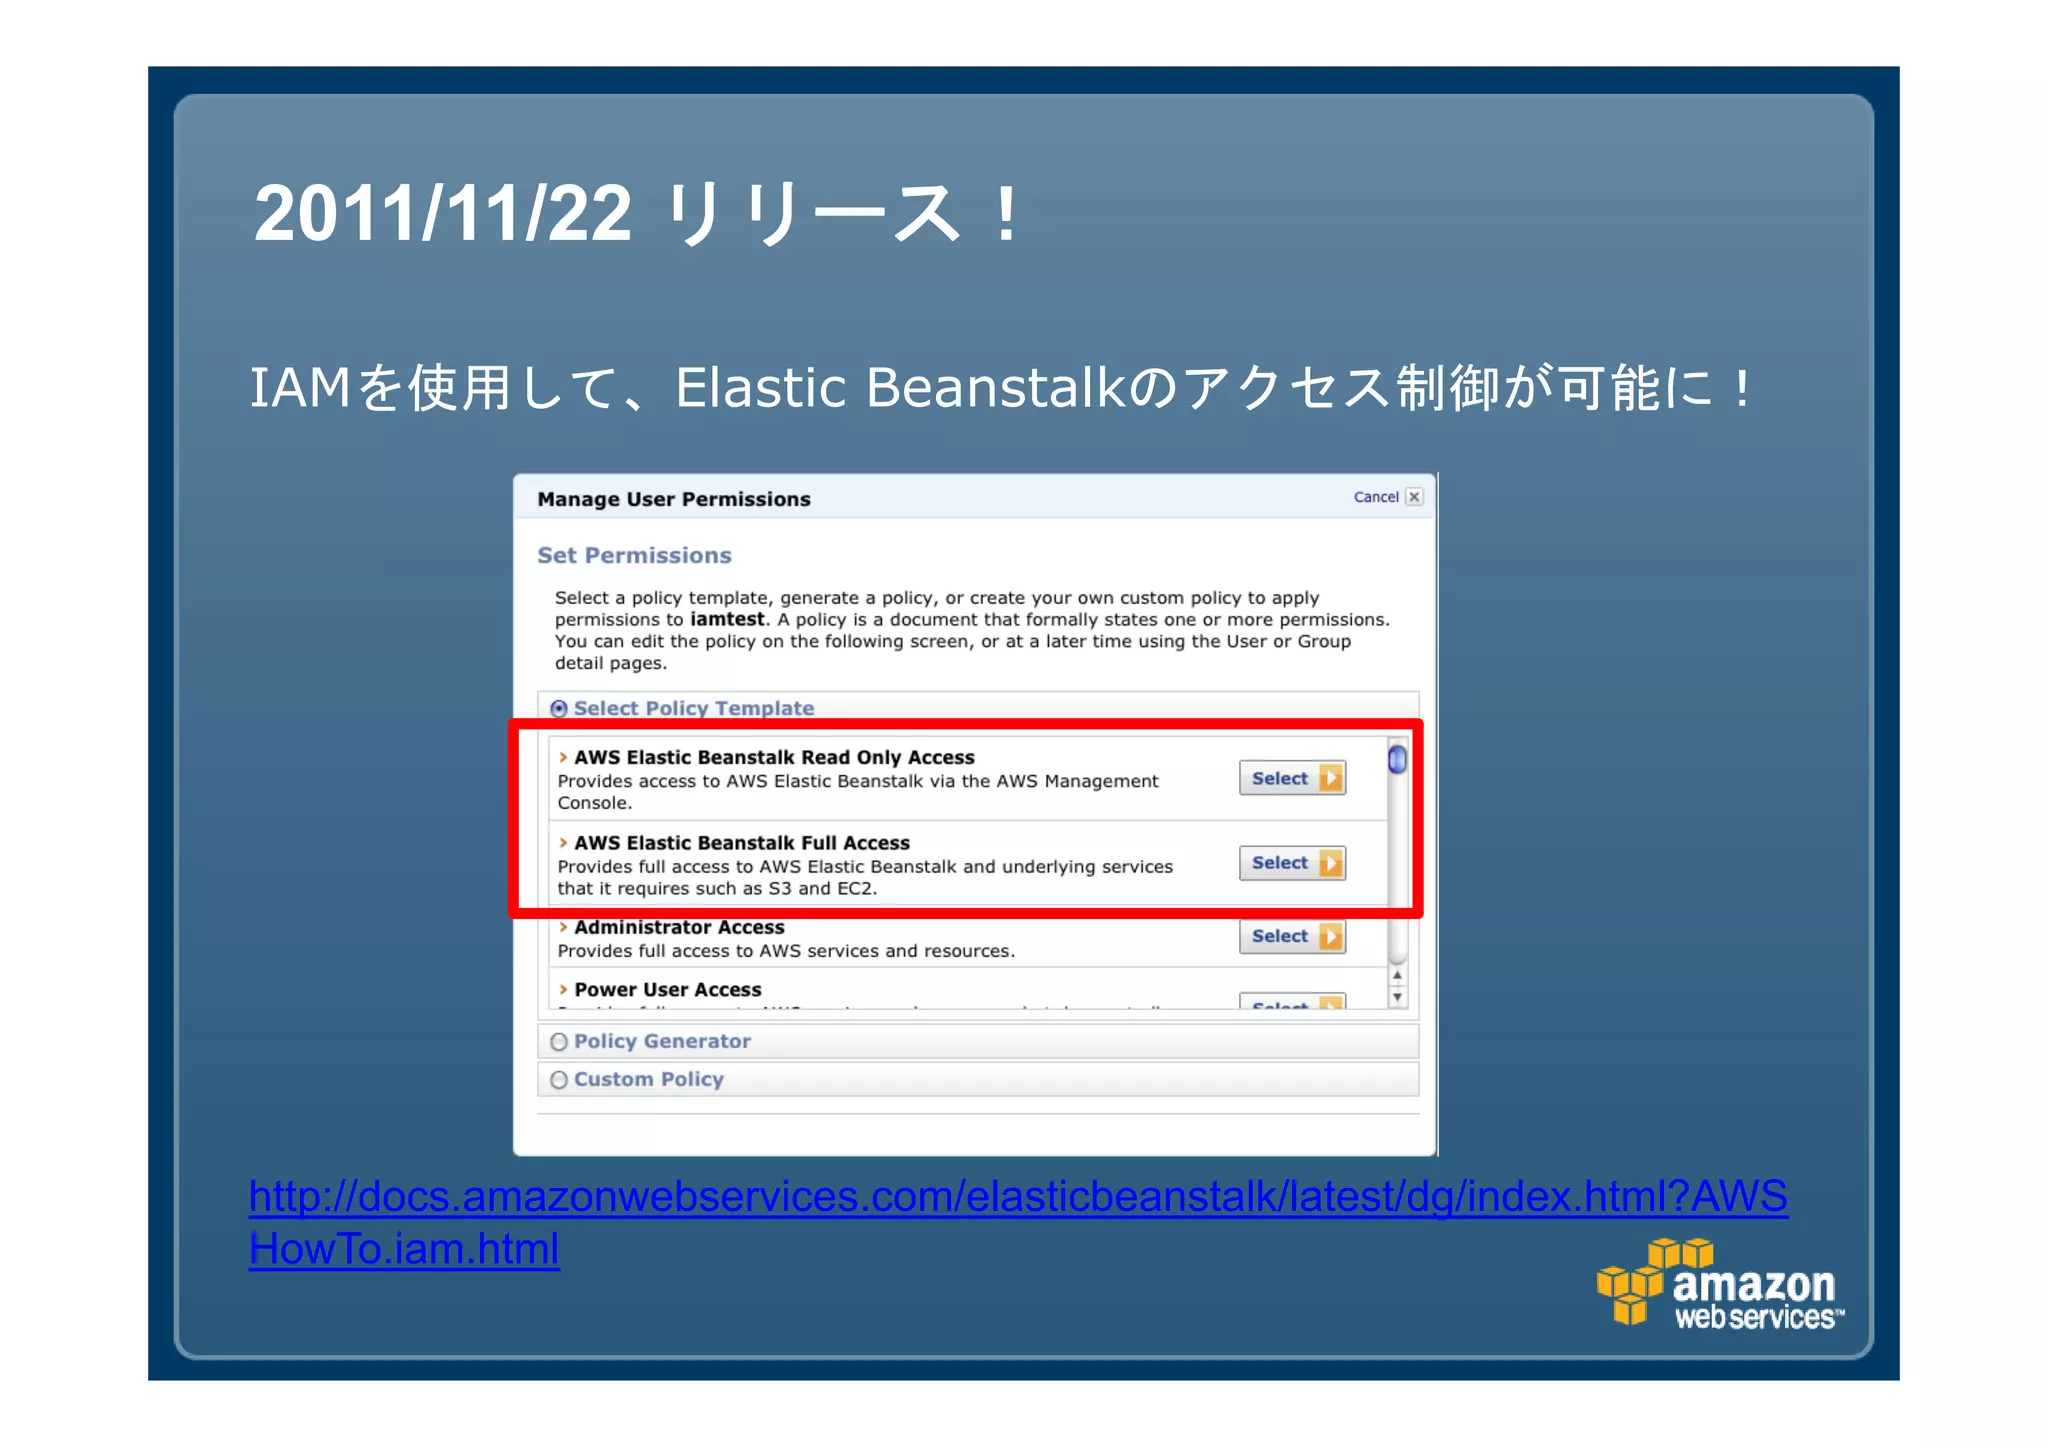Click the orange arrow on the Administrator Access Select button
The image size is (2048, 1448).
pos(1331,936)
